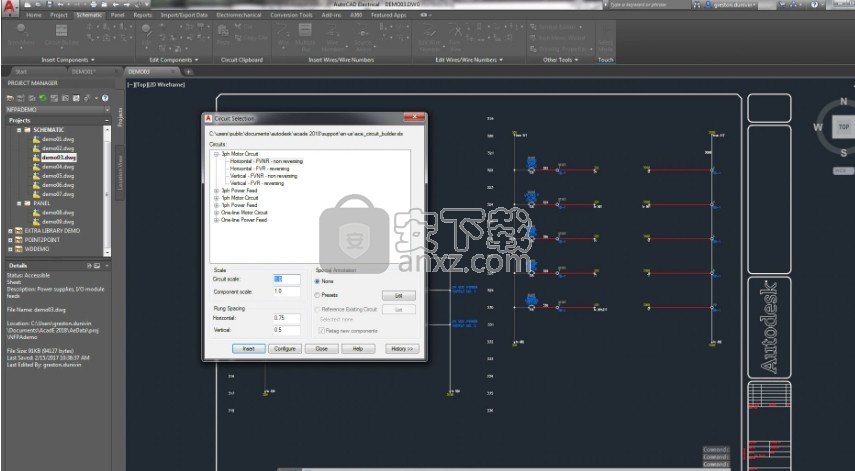Image resolution: width=855 pixels, height=471 pixels.
Task: Select the Wire insert tool
Action: (x=283, y=34)
